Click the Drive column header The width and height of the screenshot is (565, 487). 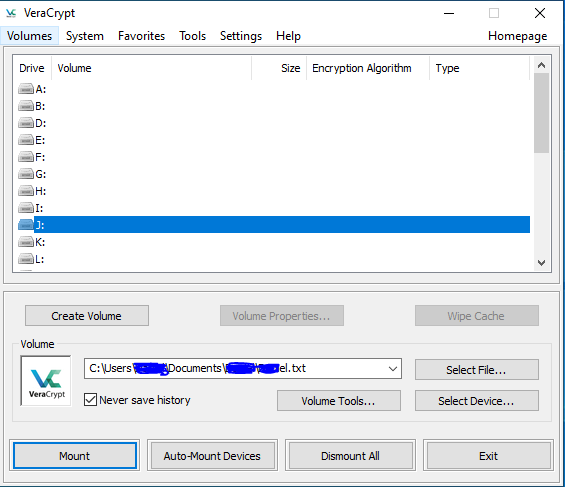(x=32, y=68)
